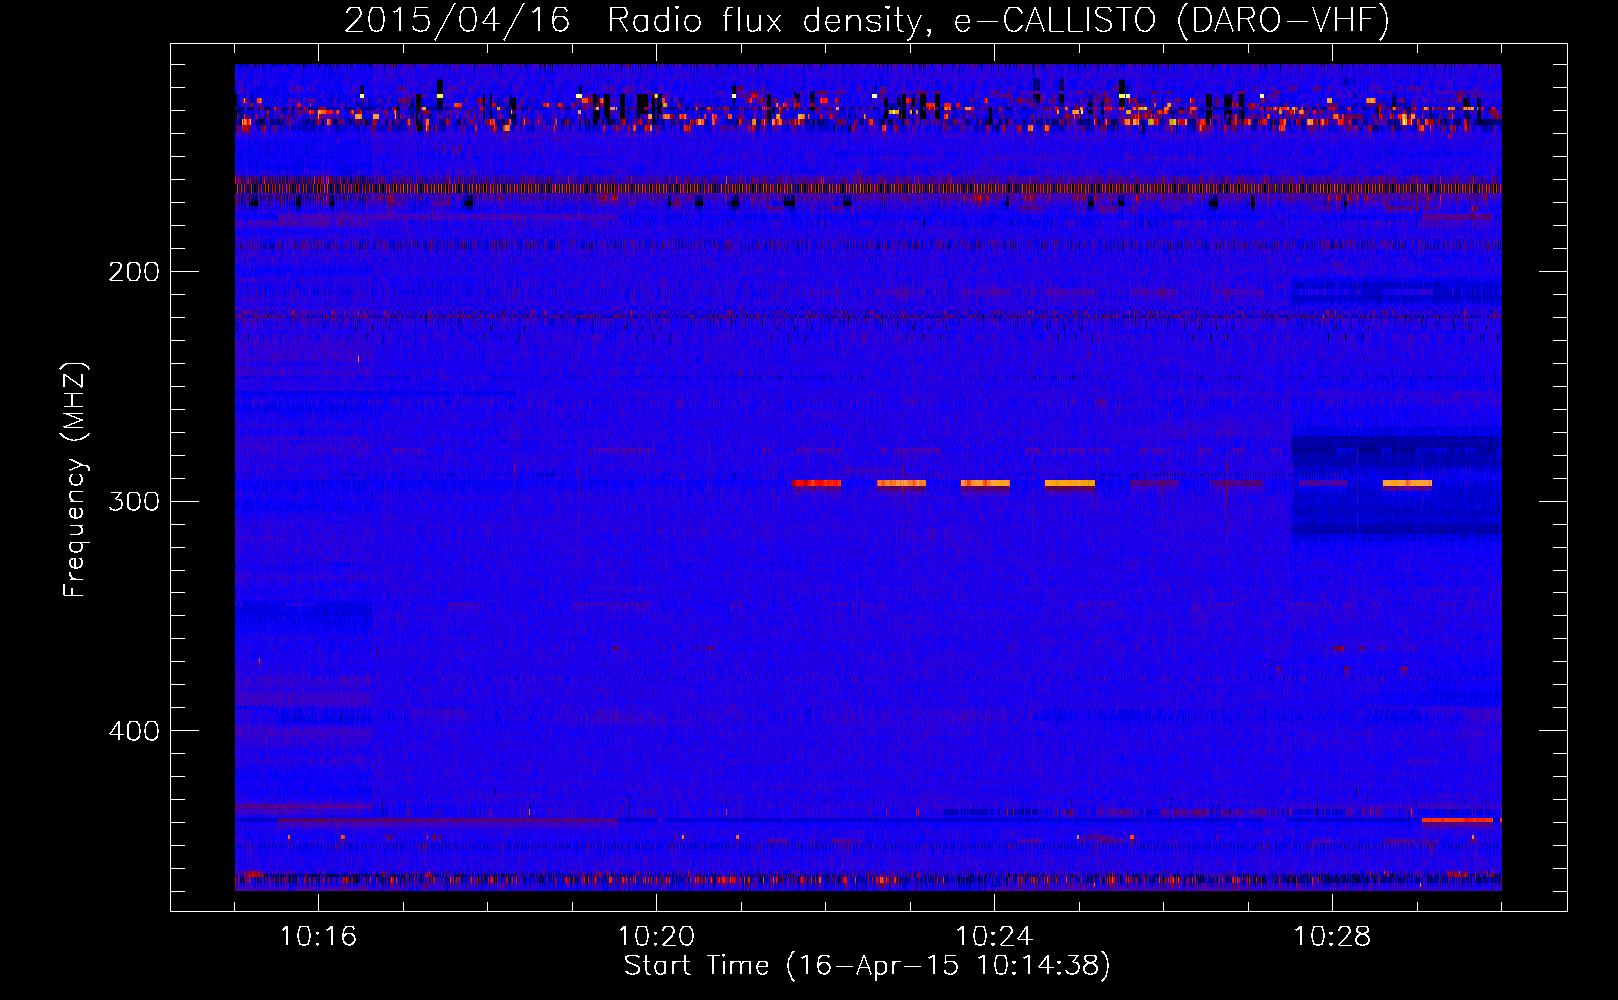
Task: Click the 10:16 time tick label
Action: (x=318, y=937)
